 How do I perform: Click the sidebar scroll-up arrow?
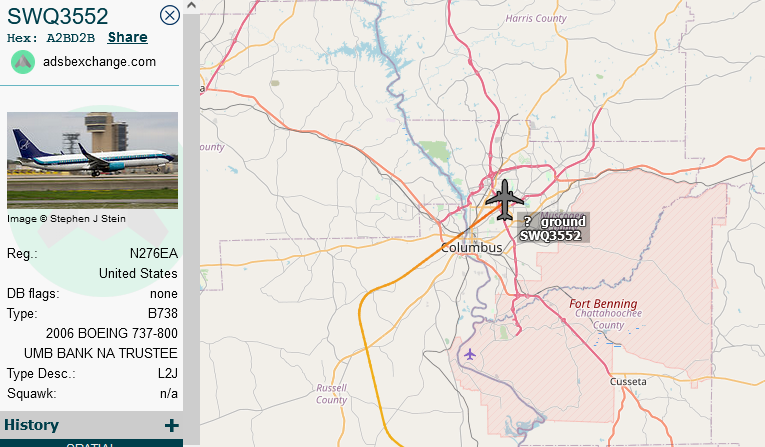[191, 6]
